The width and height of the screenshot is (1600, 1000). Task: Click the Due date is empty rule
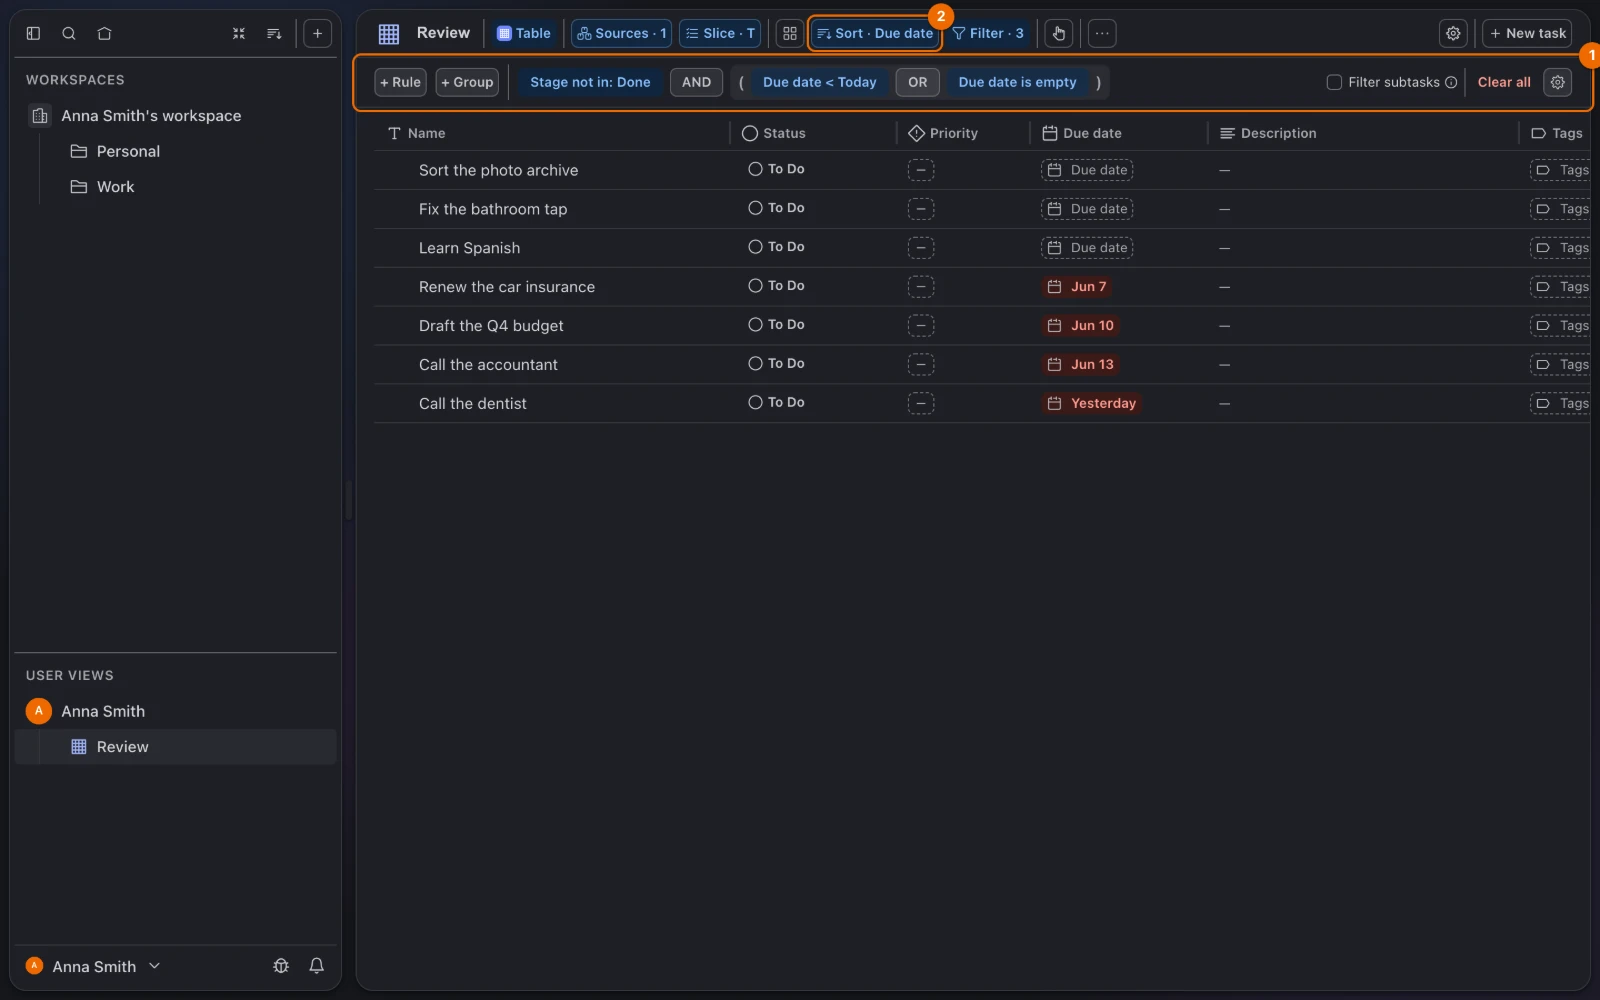point(1017,82)
